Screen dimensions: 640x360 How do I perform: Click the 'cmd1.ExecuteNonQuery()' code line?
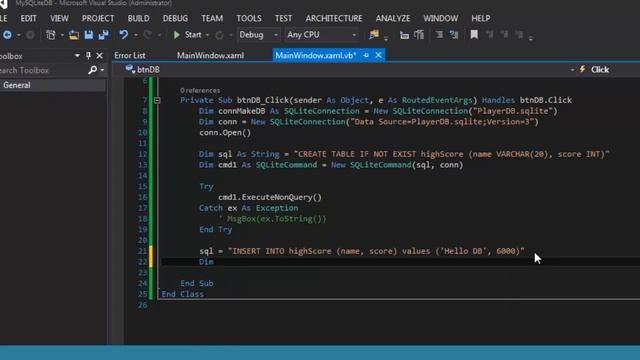pos(270,197)
